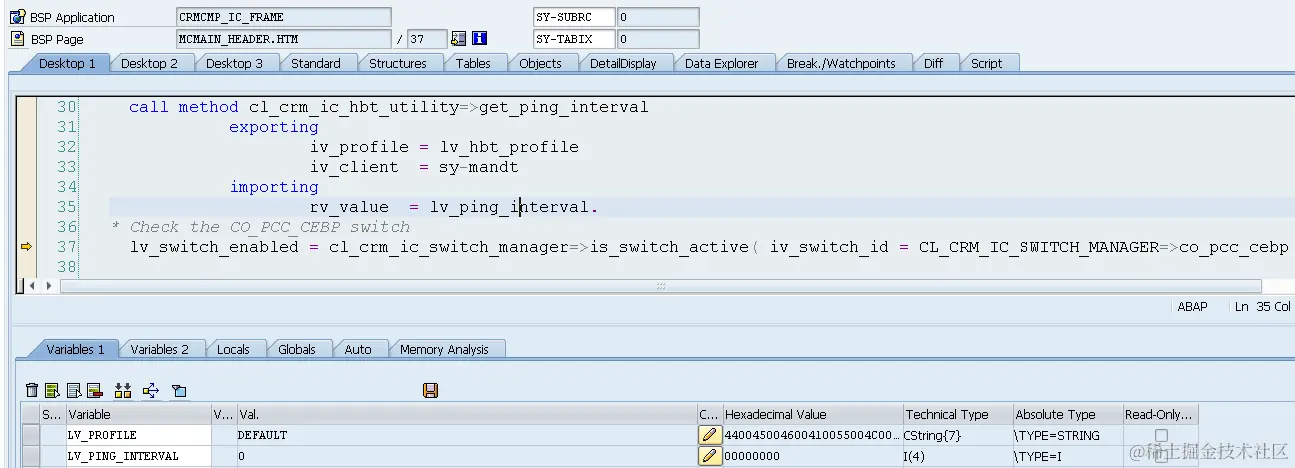Open the Structures tab
Viewport: 1295px width, 468px height.
pyautogui.click(x=398, y=63)
